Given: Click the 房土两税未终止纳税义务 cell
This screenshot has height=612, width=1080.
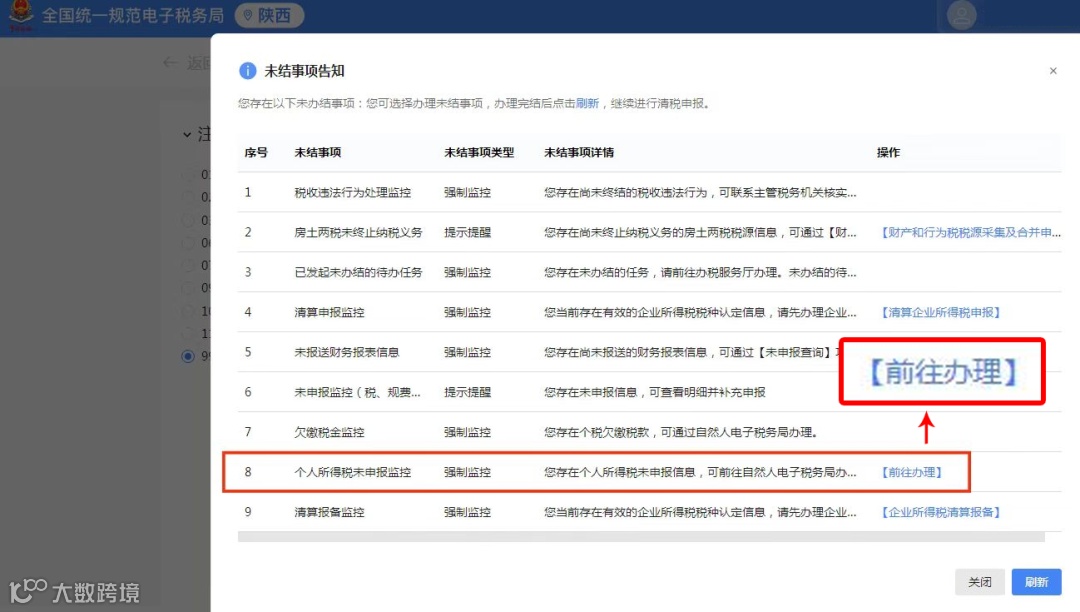Looking at the screenshot, I should pyautogui.click(x=358, y=233).
